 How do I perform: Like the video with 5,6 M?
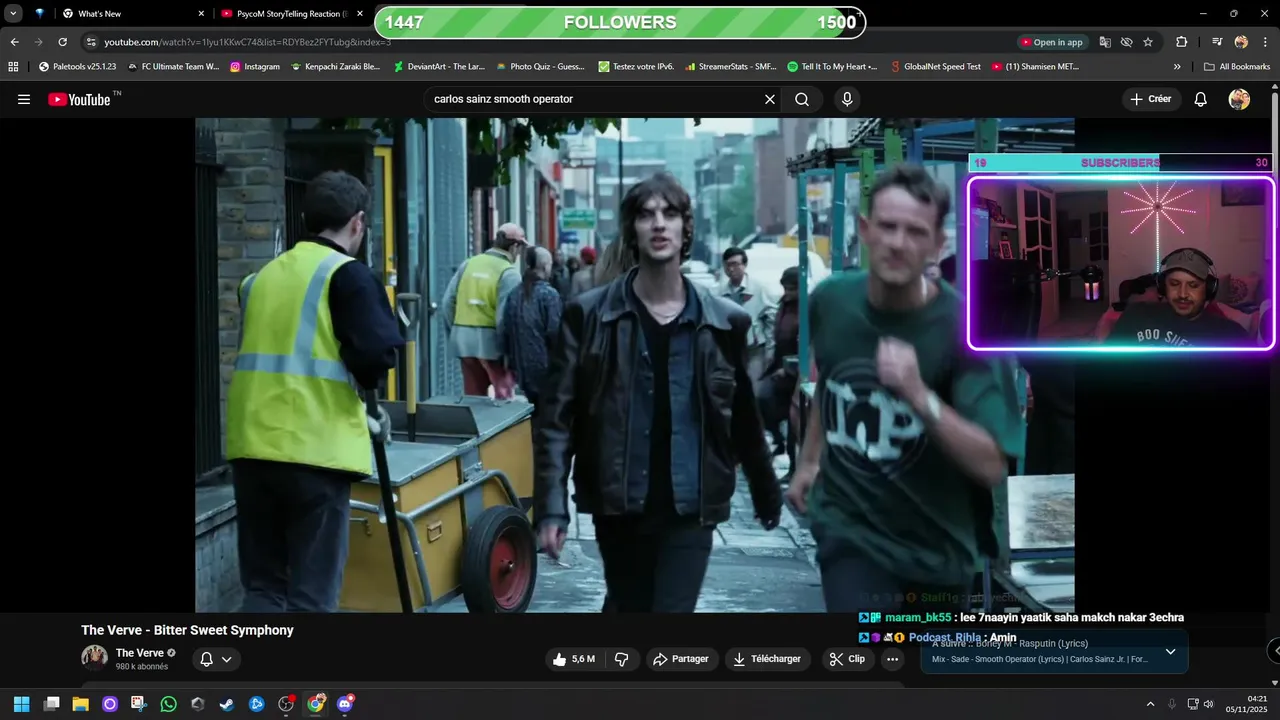[574, 659]
